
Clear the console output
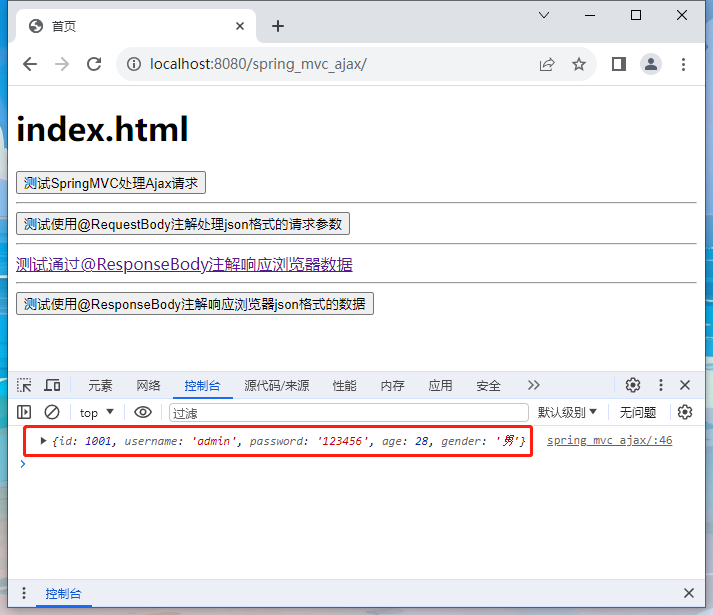pyautogui.click(x=52, y=412)
